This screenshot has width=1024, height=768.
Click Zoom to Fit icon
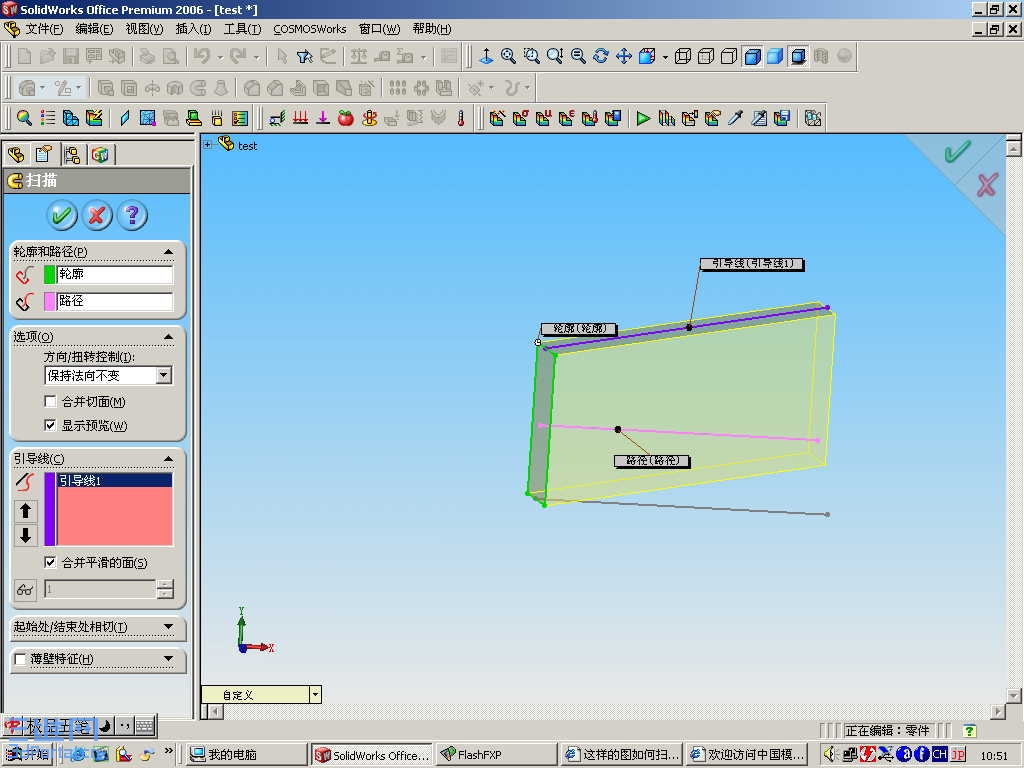click(508, 56)
